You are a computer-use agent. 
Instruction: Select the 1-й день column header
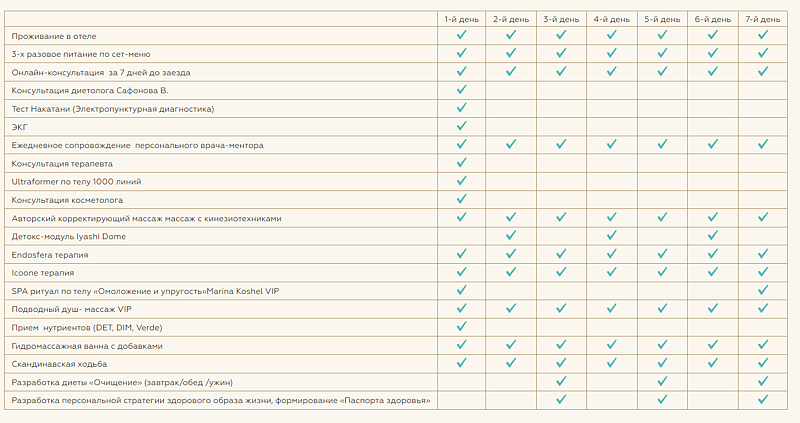(461, 18)
